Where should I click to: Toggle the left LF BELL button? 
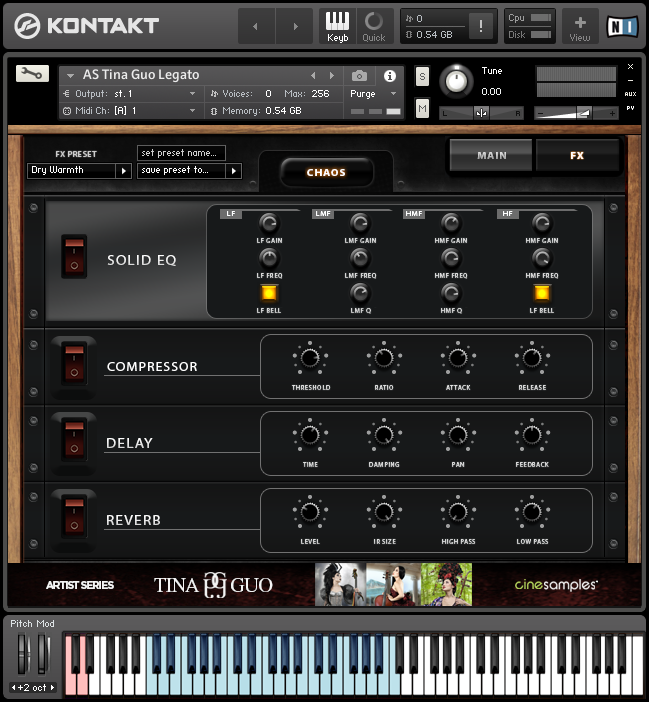(x=269, y=293)
